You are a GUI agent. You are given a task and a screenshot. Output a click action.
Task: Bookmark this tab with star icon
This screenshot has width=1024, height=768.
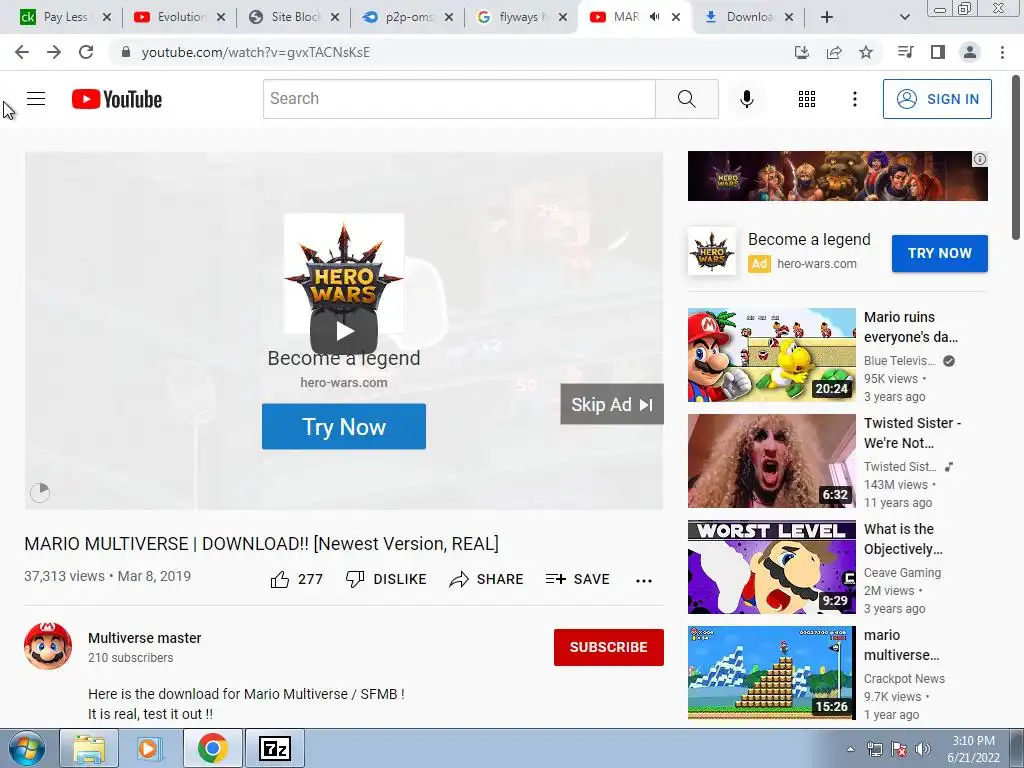[x=866, y=52]
